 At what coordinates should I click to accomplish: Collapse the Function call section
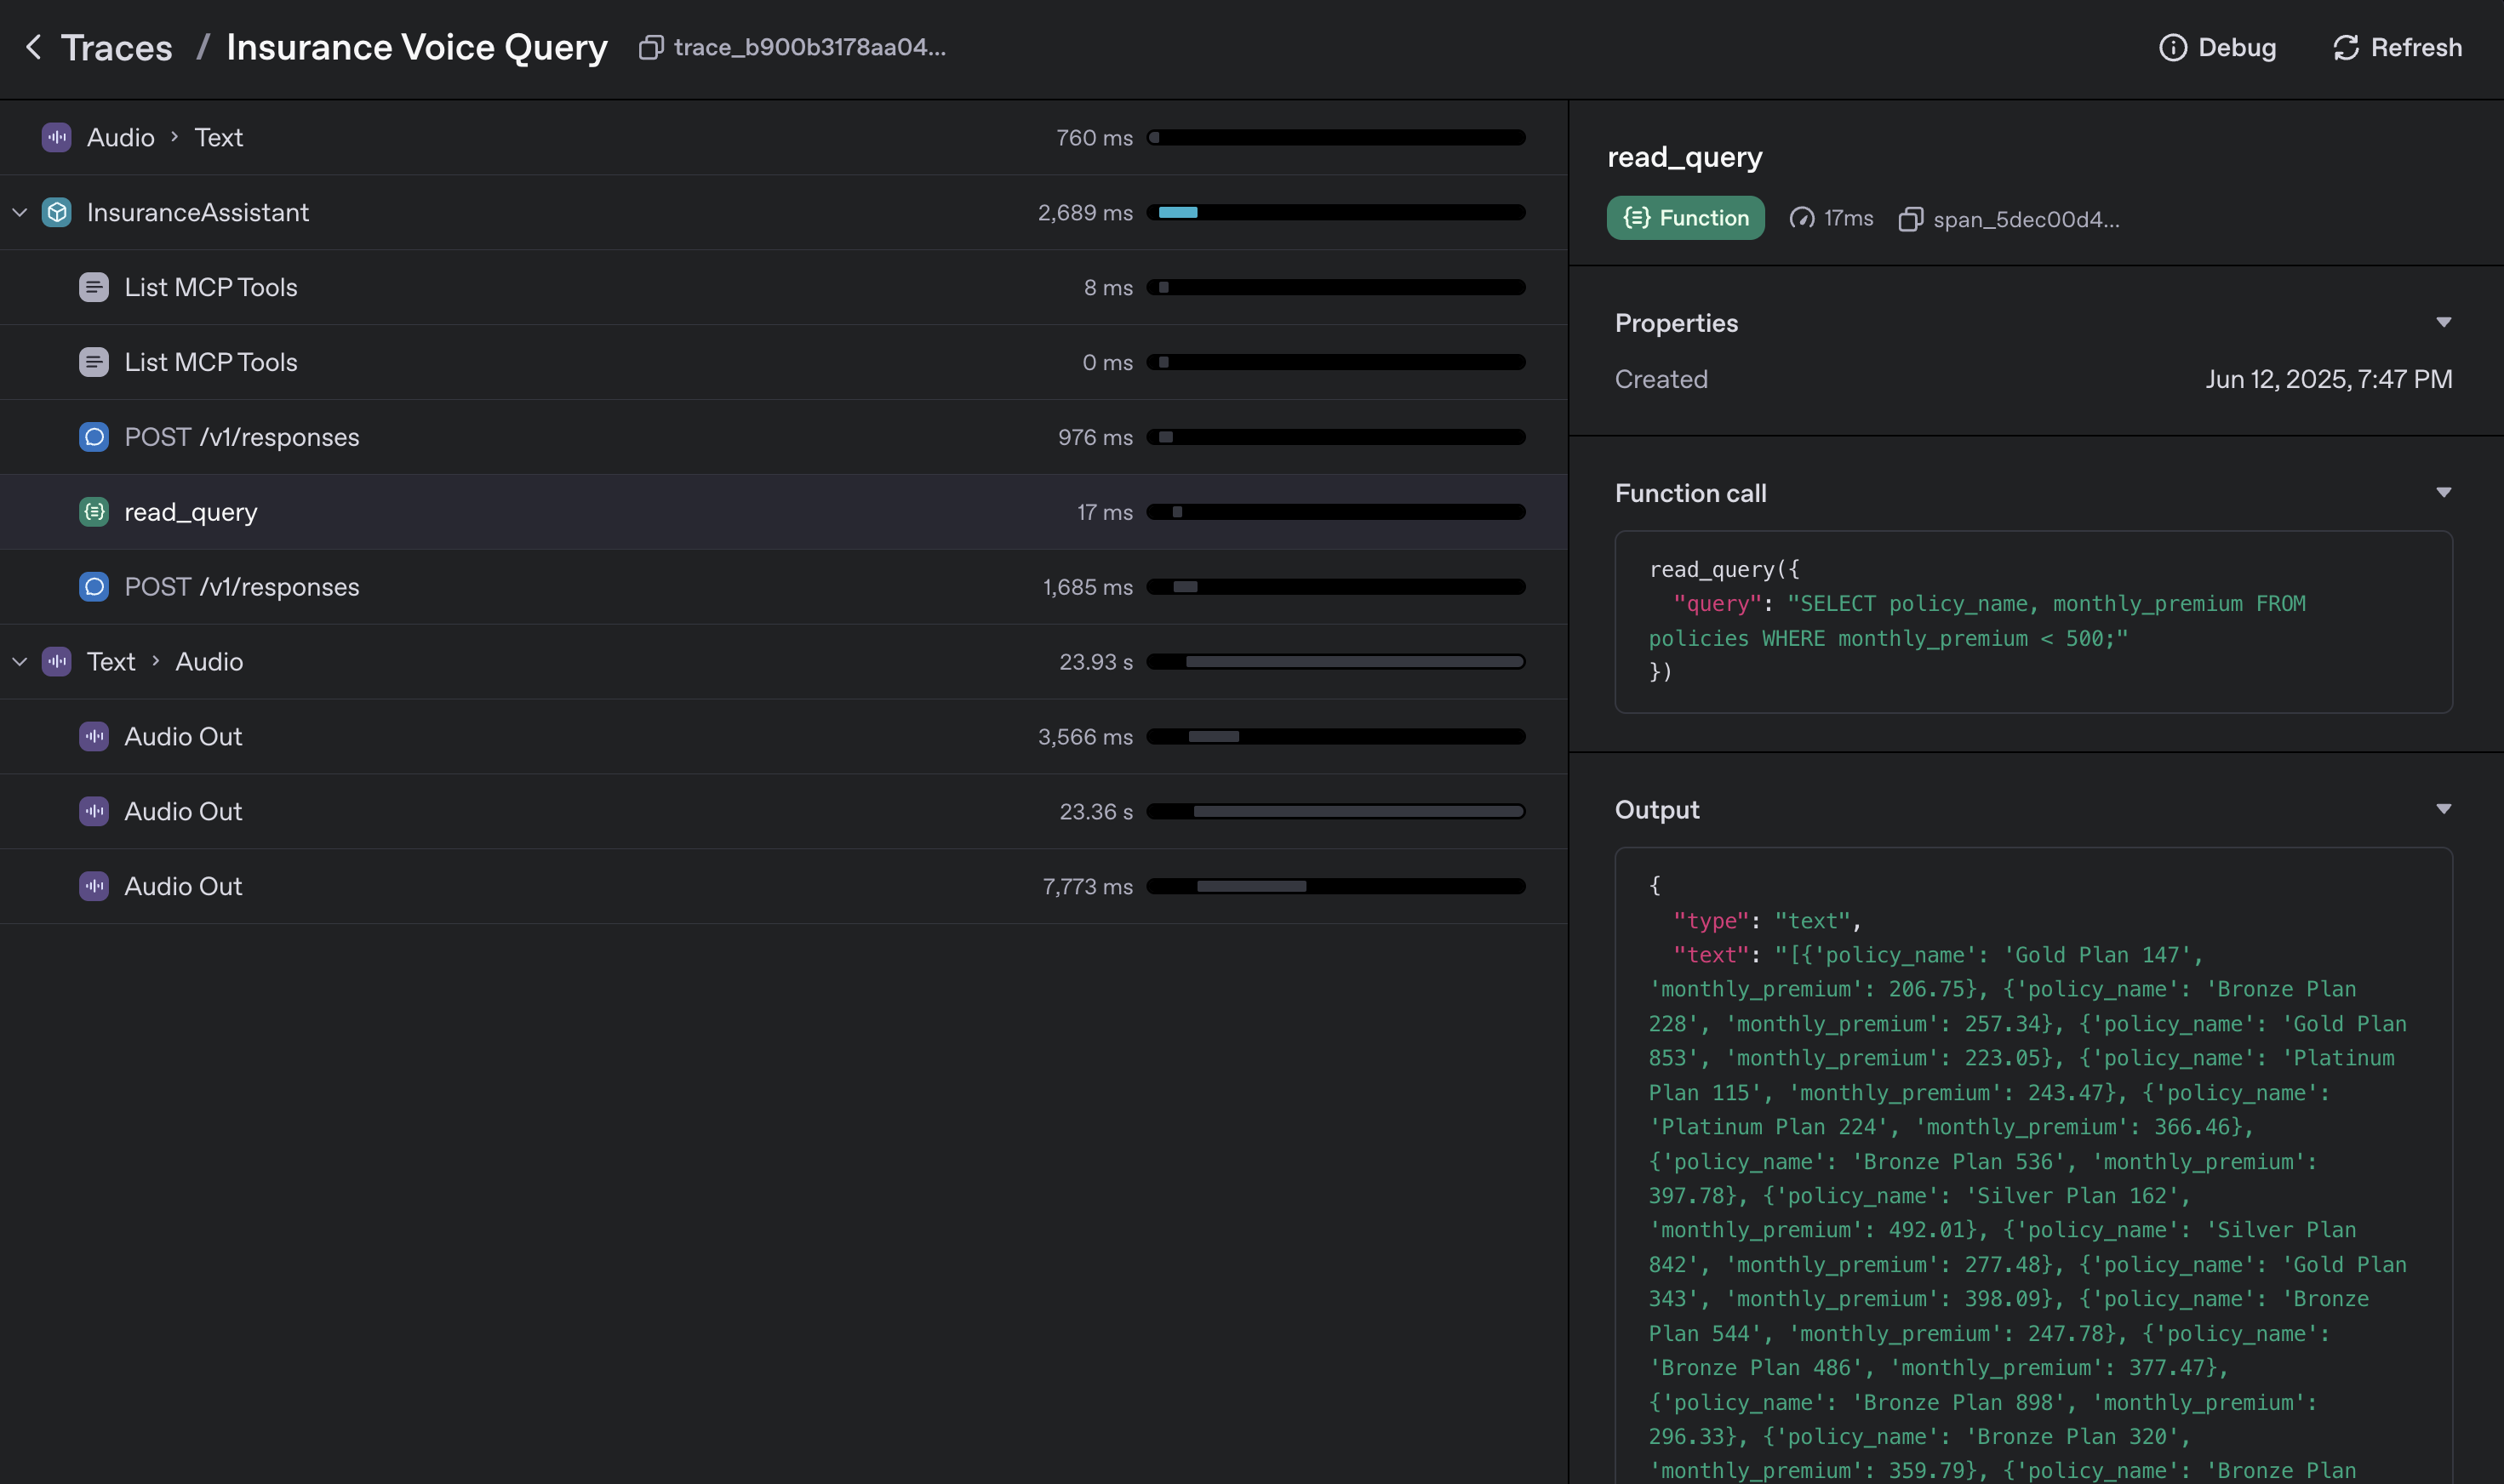(2443, 493)
